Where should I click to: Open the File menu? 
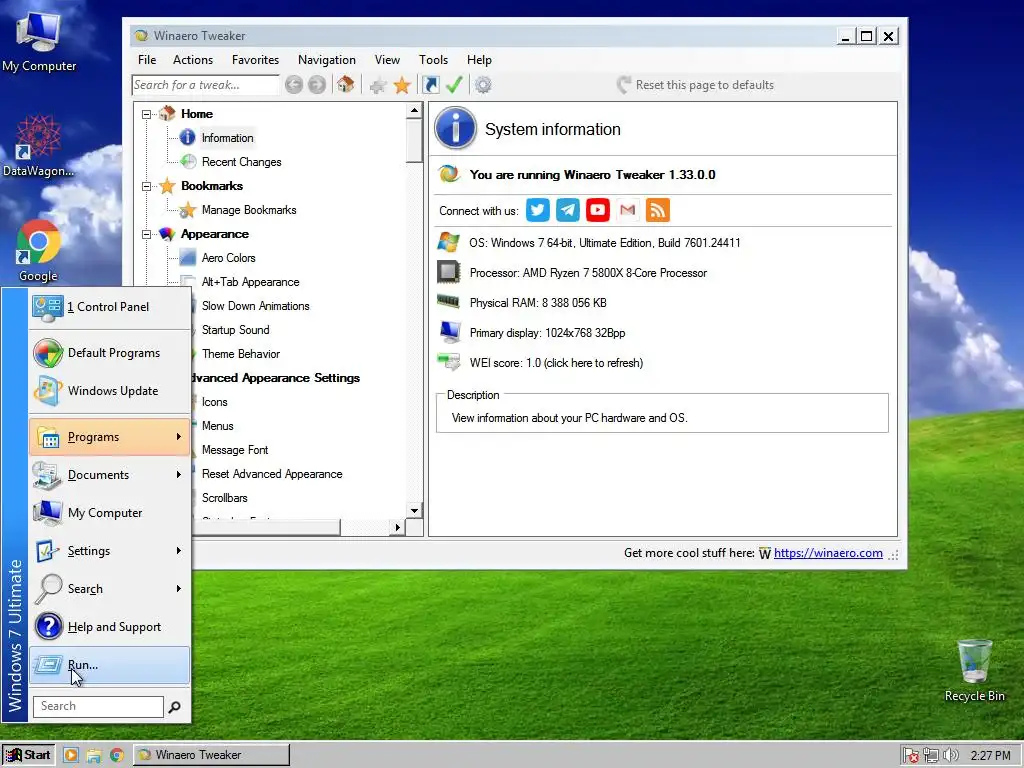(x=147, y=60)
